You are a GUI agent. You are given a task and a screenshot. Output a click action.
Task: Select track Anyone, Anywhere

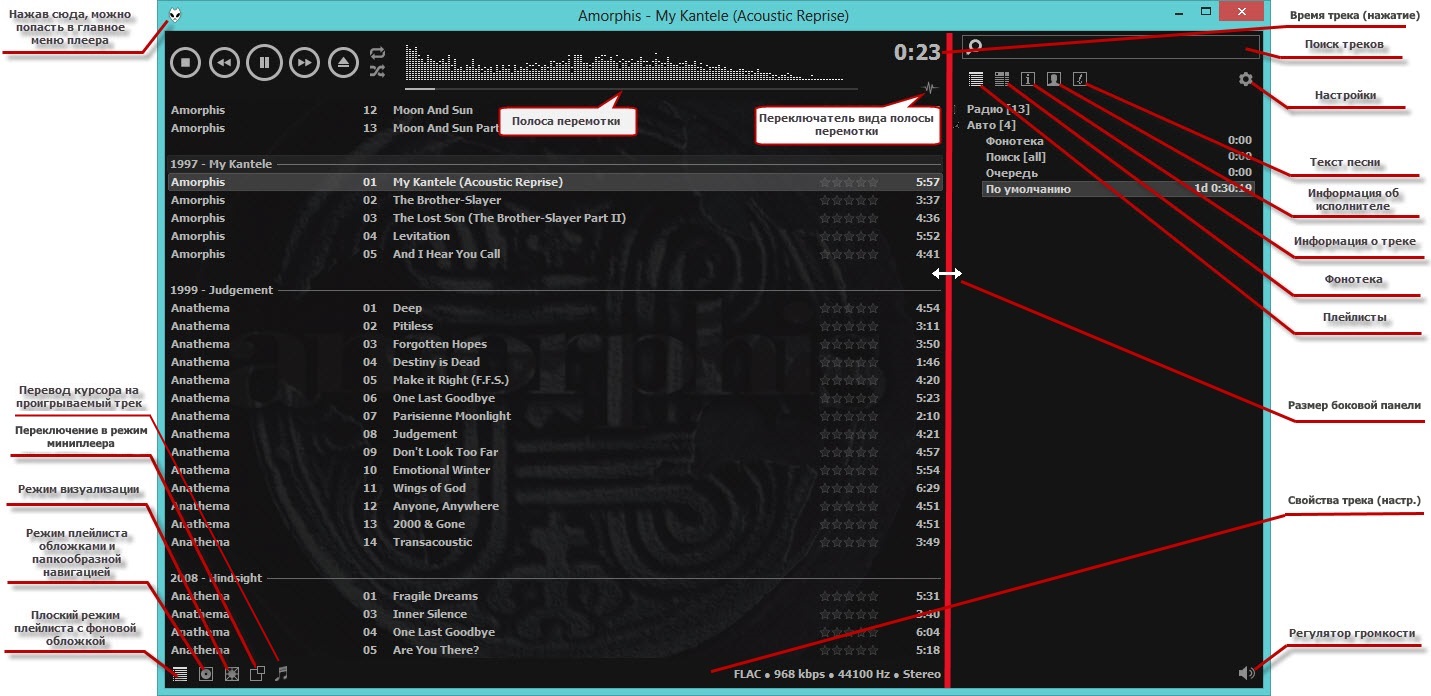pyautogui.click(x=555, y=506)
